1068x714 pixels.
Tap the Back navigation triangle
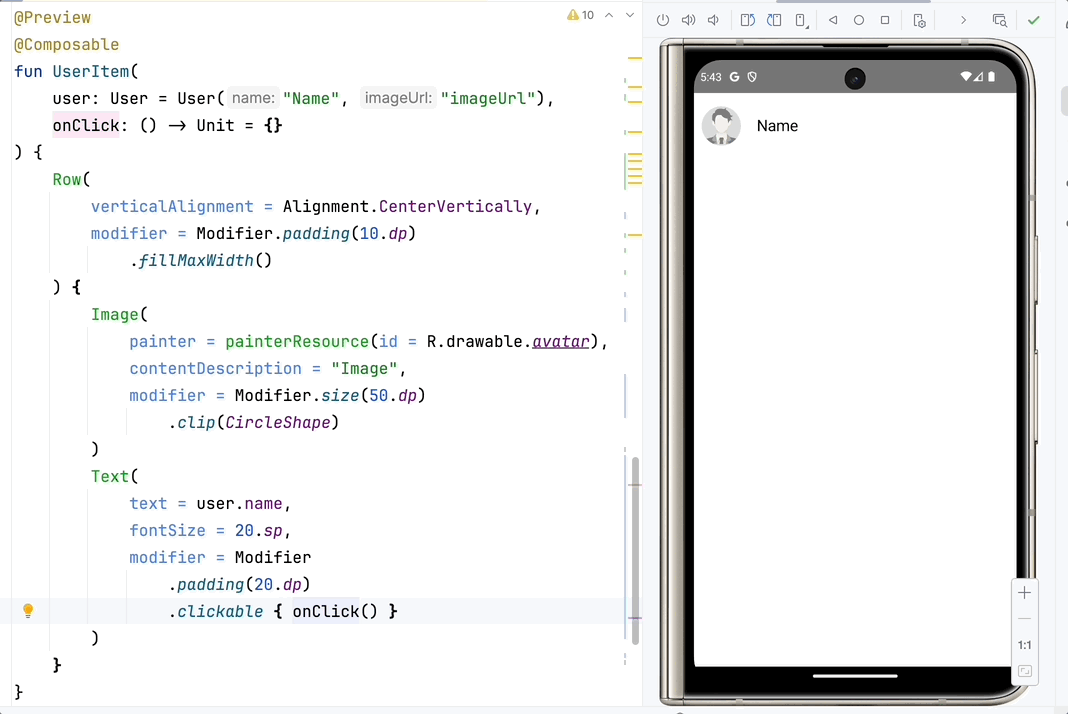click(x=833, y=20)
